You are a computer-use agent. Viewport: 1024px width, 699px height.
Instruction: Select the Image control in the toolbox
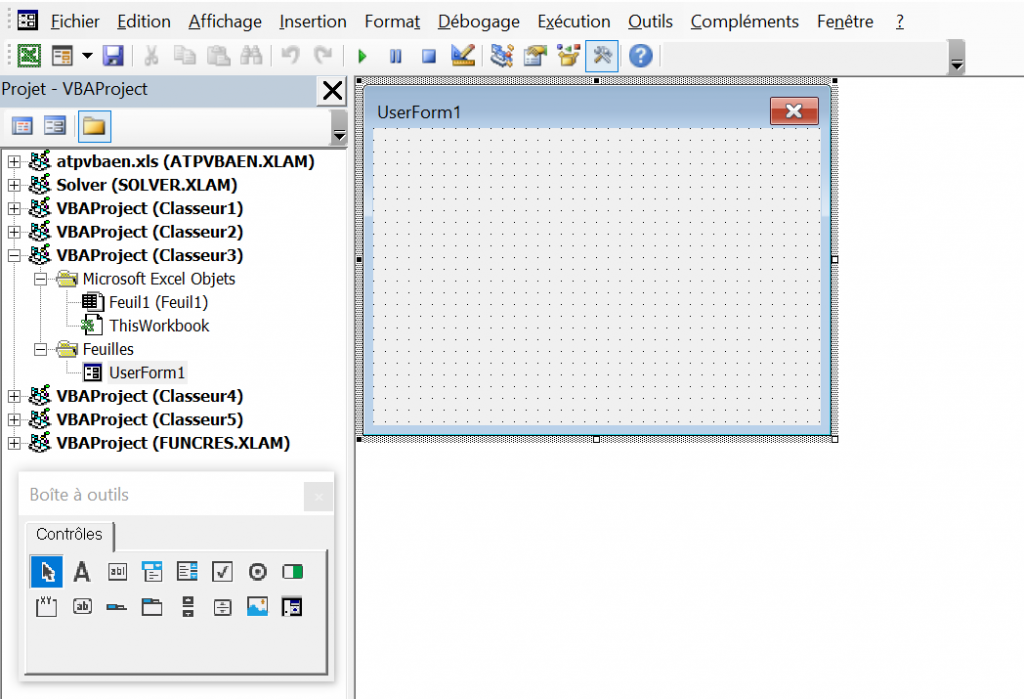pos(256,606)
